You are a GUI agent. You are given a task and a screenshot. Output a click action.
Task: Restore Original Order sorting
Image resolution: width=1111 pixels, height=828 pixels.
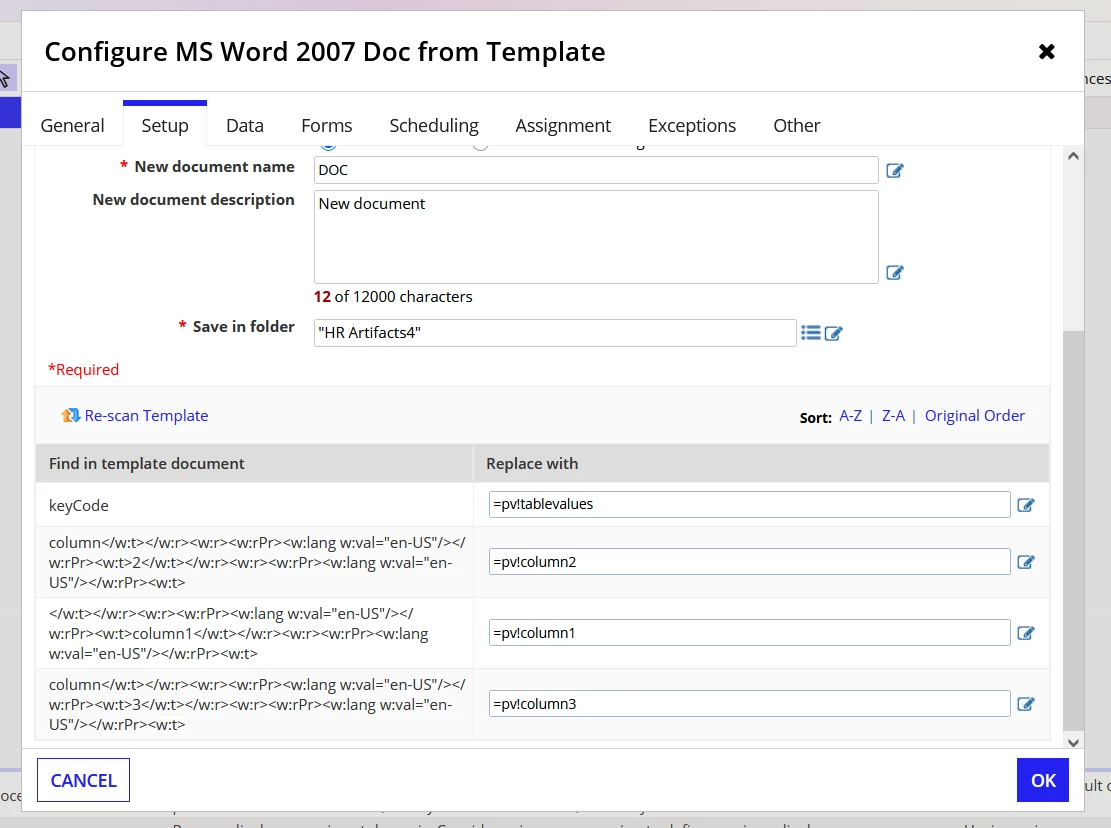pos(974,416)
